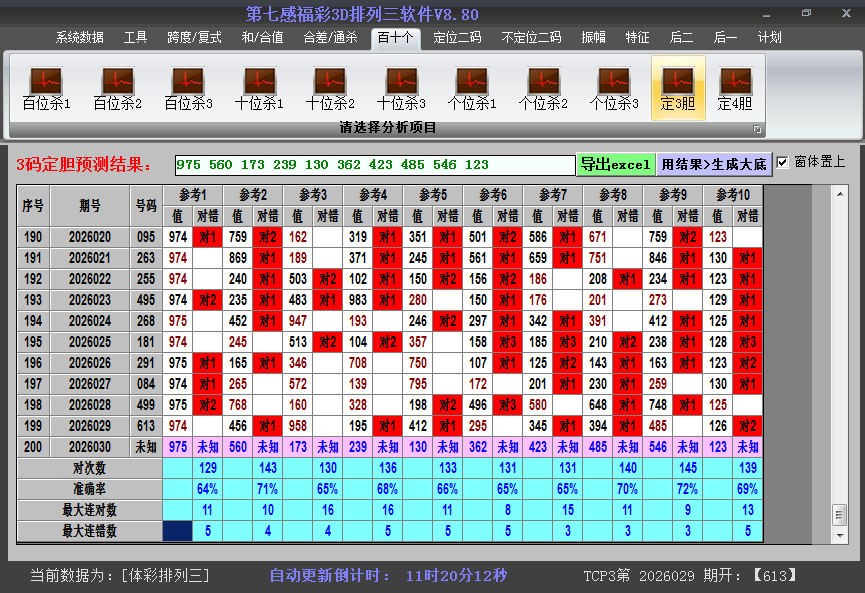Click the 导出excel button
This screenshot has height=593, width=865.
click(616, 164)
